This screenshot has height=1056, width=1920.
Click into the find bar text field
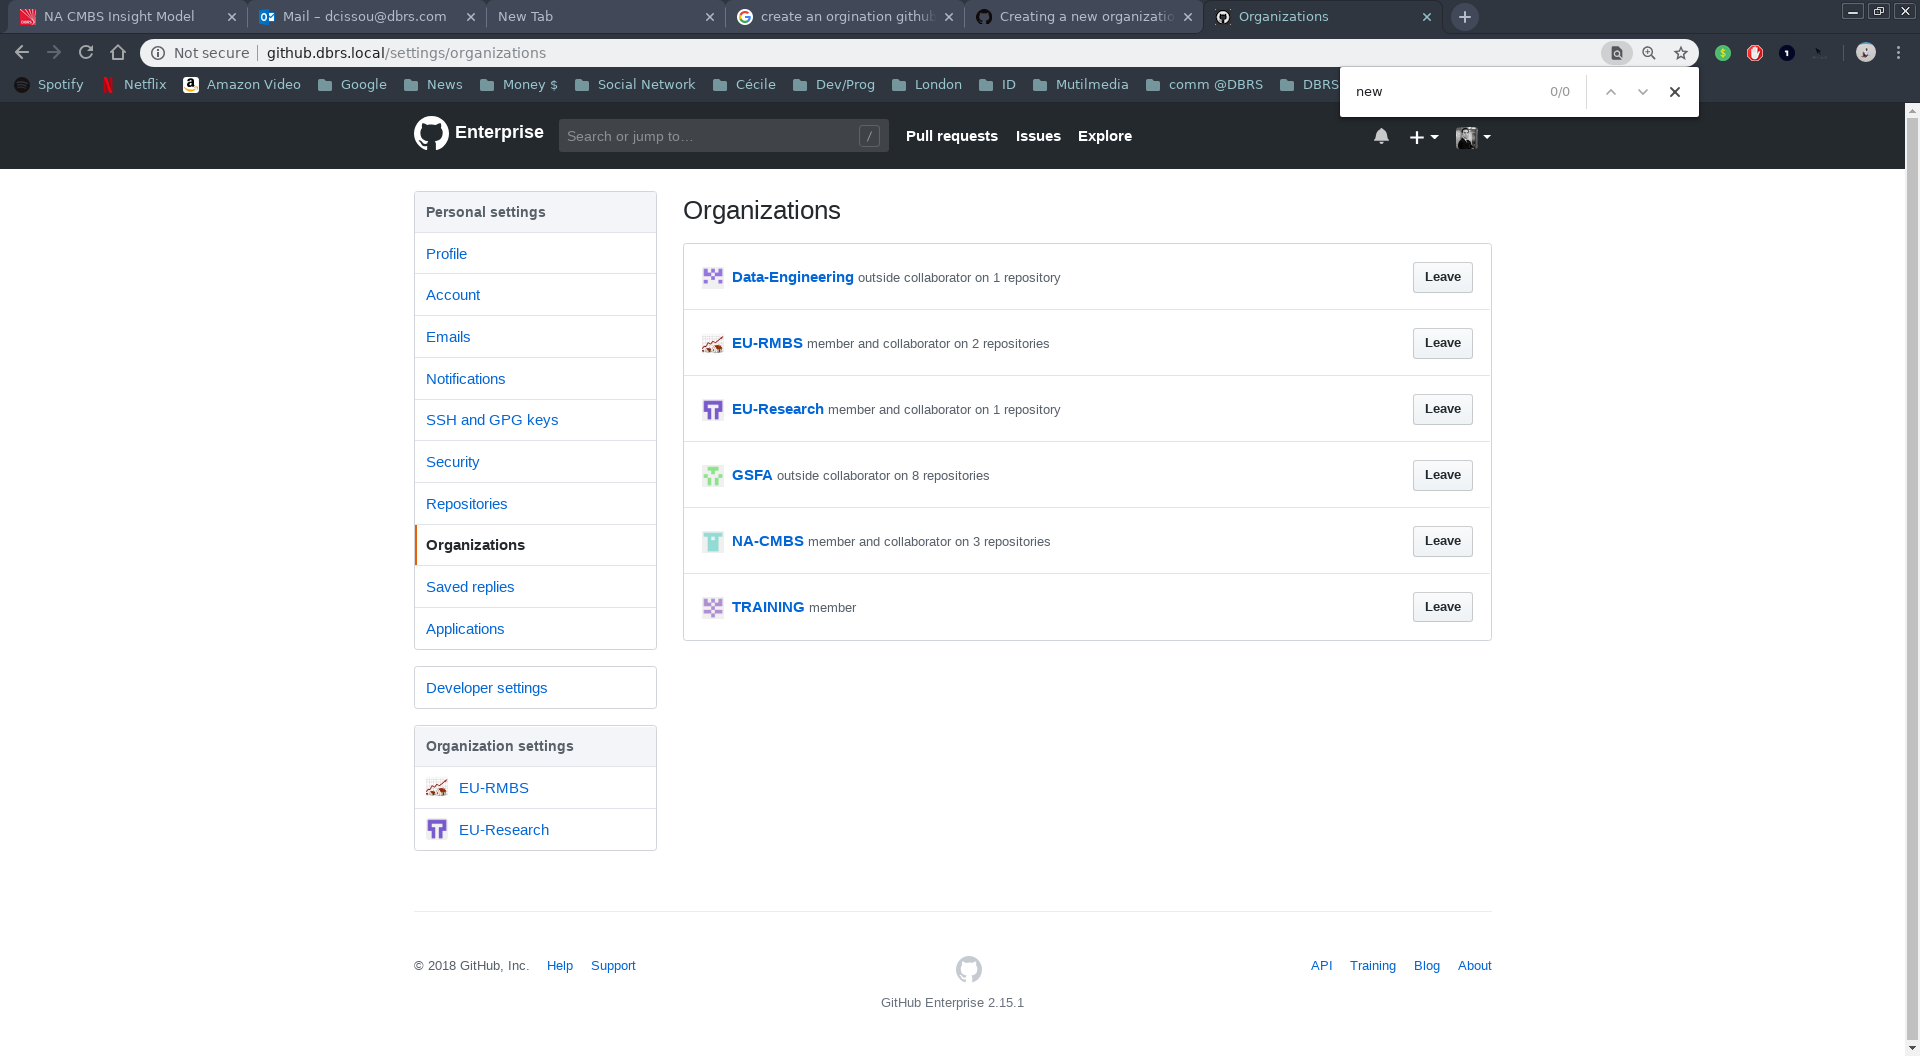click(x=1445, y=92)
